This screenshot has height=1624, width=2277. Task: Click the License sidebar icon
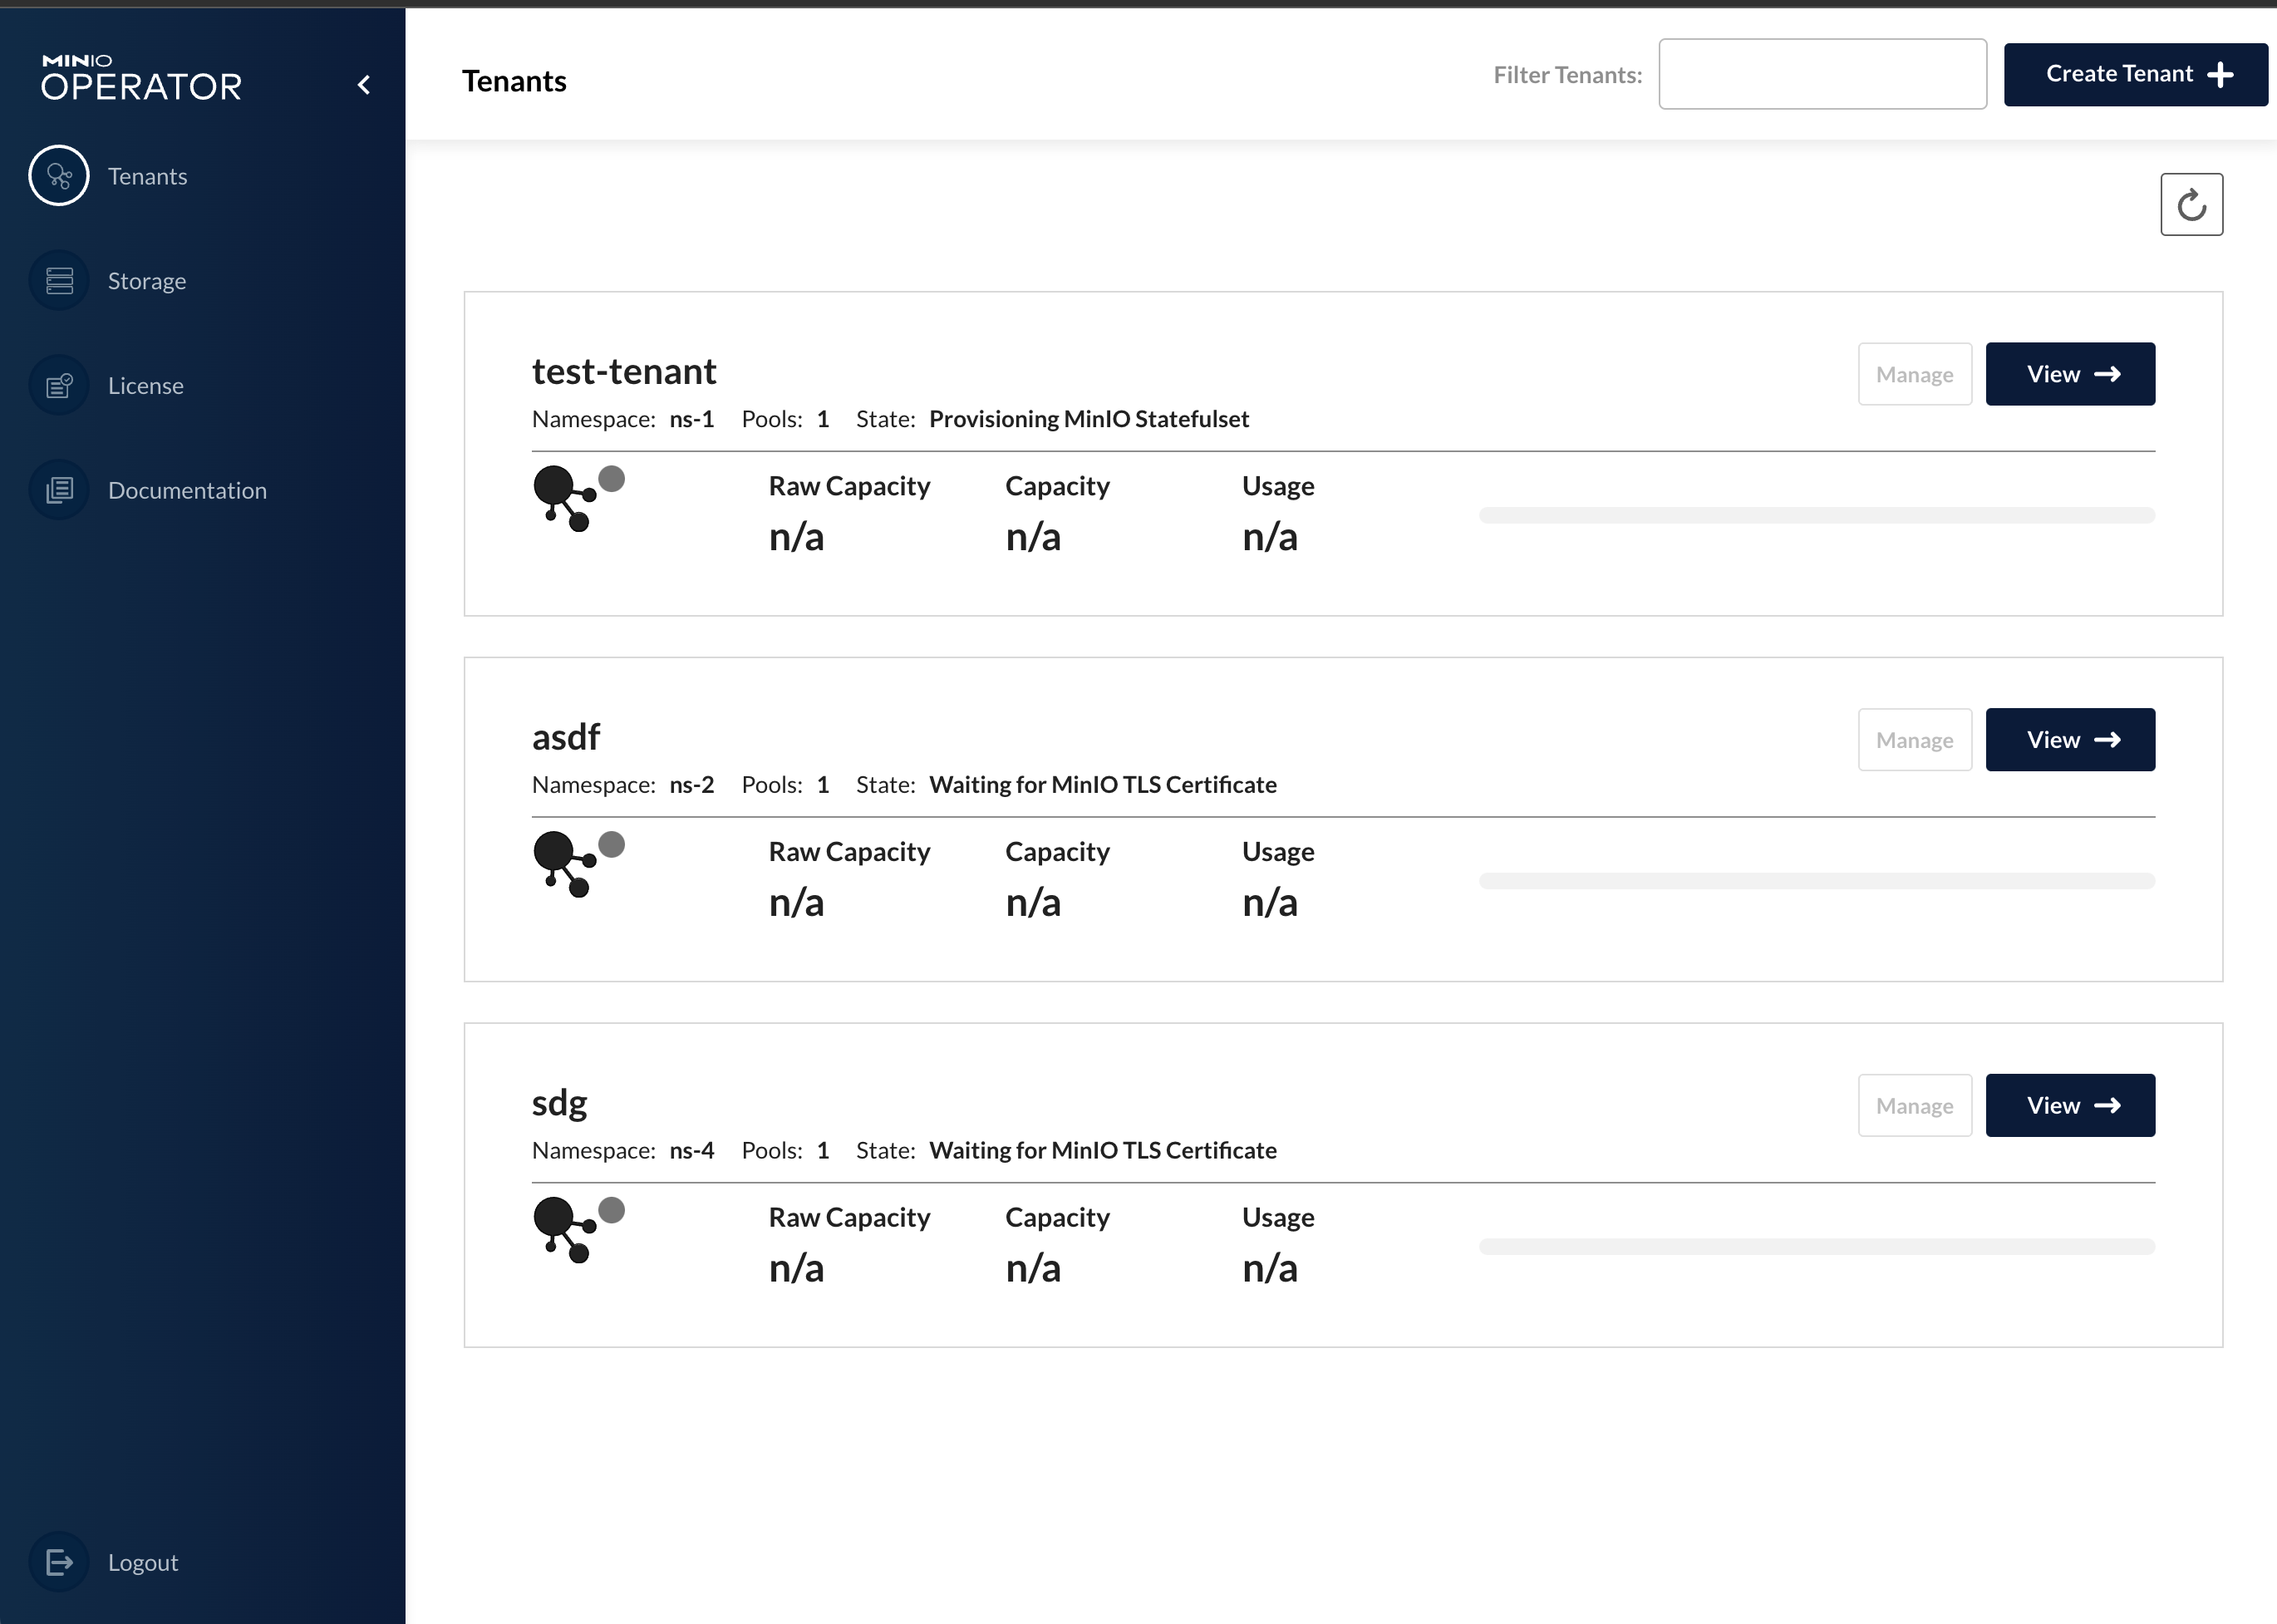pyautogui.click(x=59, y=385)
